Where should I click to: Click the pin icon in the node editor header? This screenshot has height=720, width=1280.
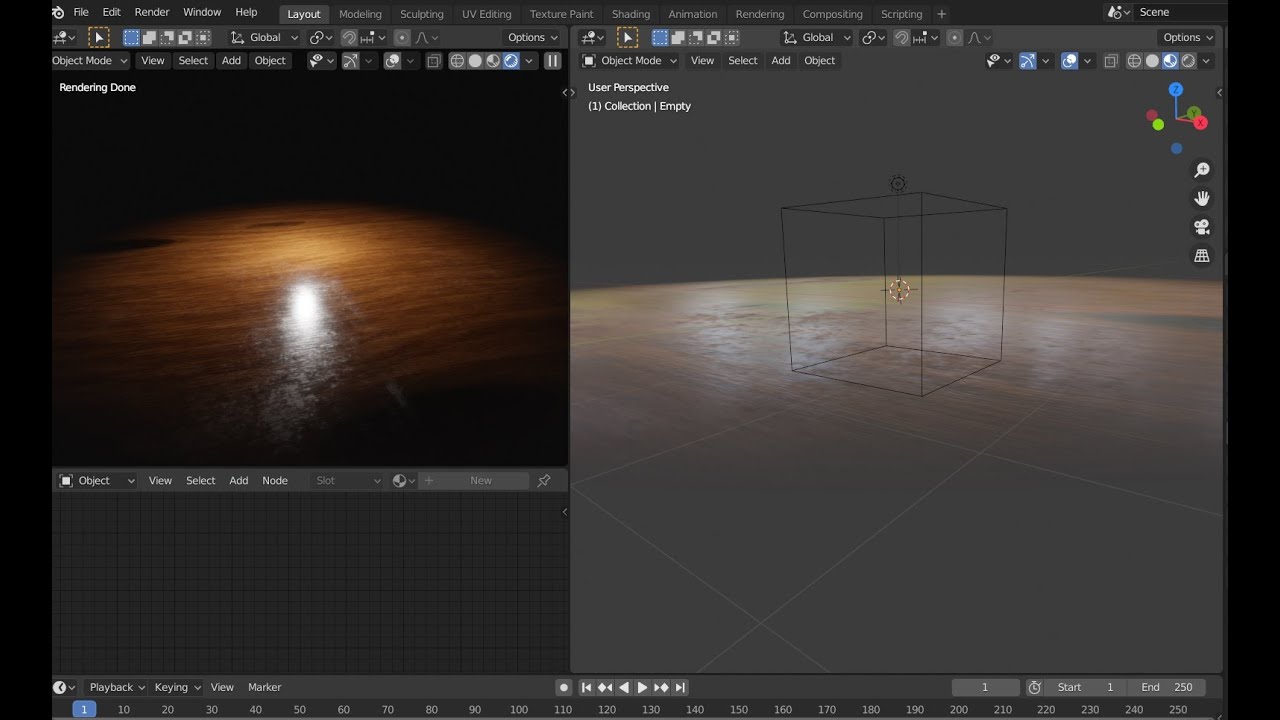(x=544, y=481)
